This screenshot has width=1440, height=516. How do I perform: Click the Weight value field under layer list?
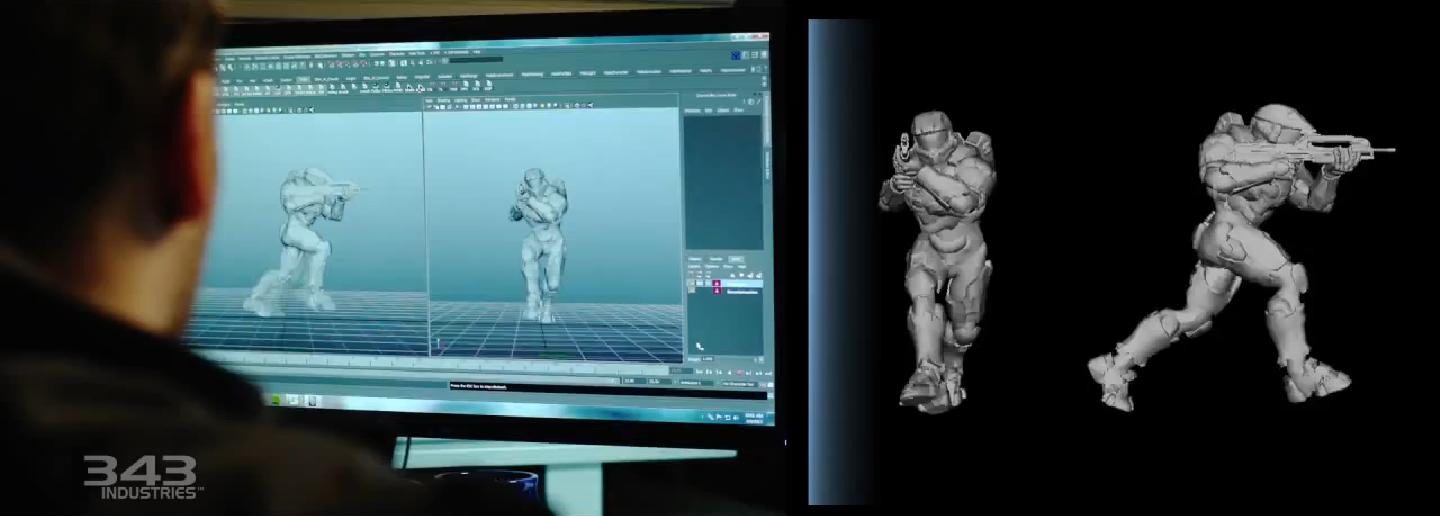click(x=708, y=359)
